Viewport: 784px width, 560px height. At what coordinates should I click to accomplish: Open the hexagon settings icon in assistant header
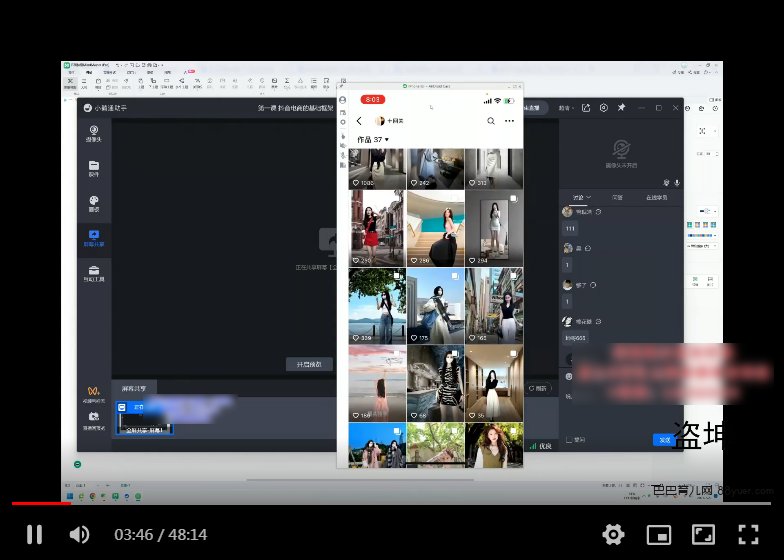click(x=604, y=108)
